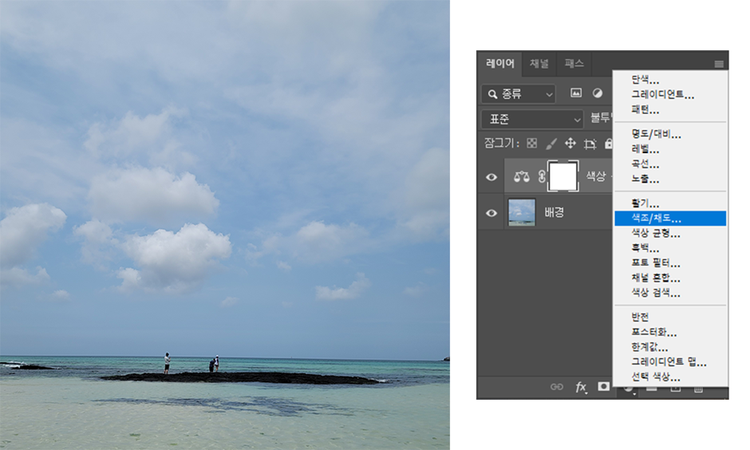
Task: Lock transparent pixels icon
Action: point(532,143)
